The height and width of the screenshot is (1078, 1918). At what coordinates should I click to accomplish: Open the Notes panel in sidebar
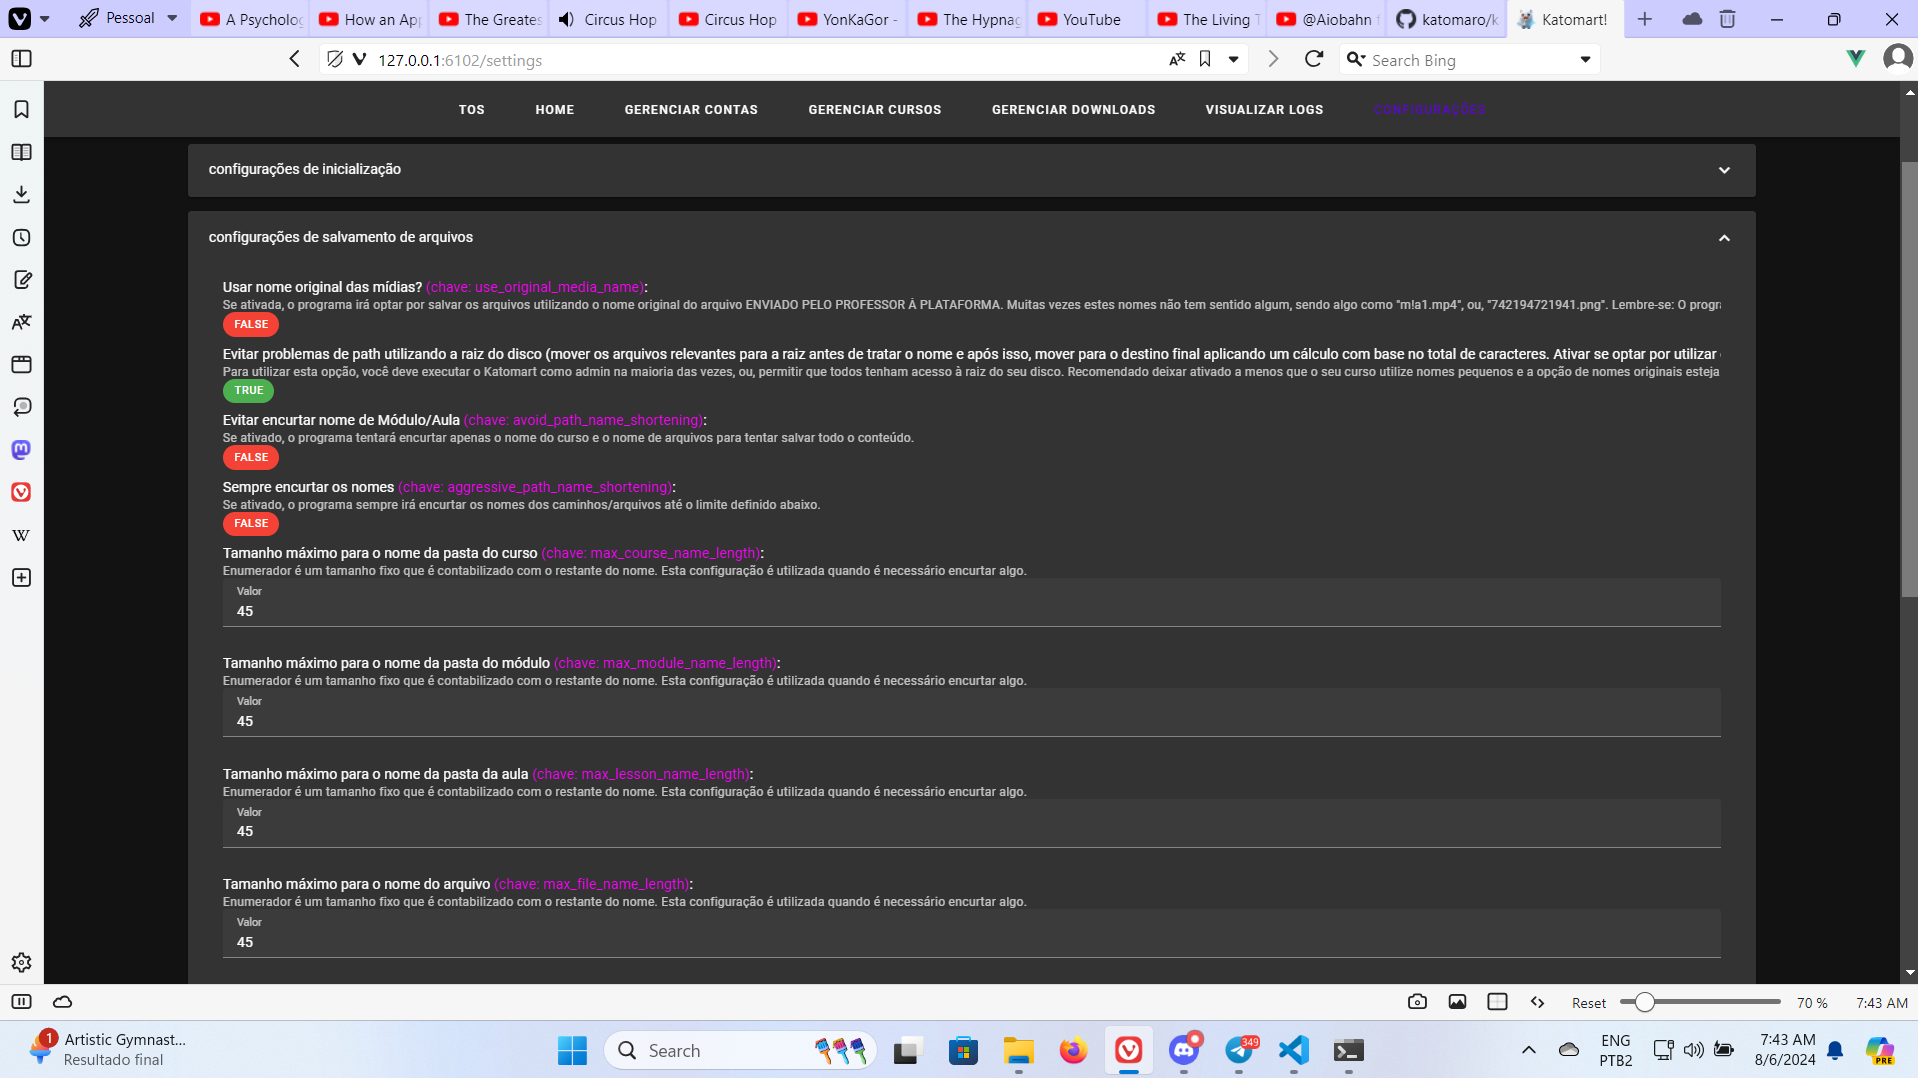click(21, 280)
